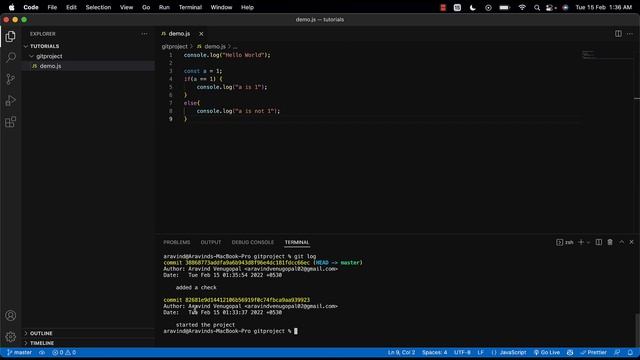Image resolution: width=640 pixels, height=360 pixels.
Task: Split the terminal panel
Action: tap(599, 242)
